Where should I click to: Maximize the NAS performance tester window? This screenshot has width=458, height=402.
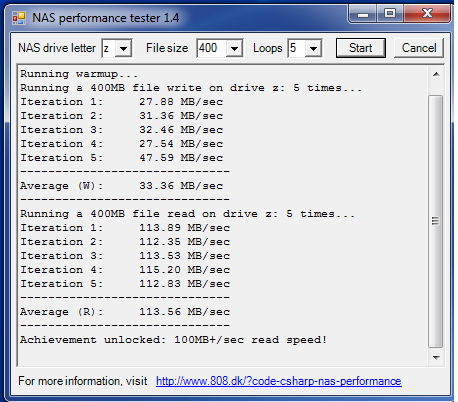(x=390, y=14)
